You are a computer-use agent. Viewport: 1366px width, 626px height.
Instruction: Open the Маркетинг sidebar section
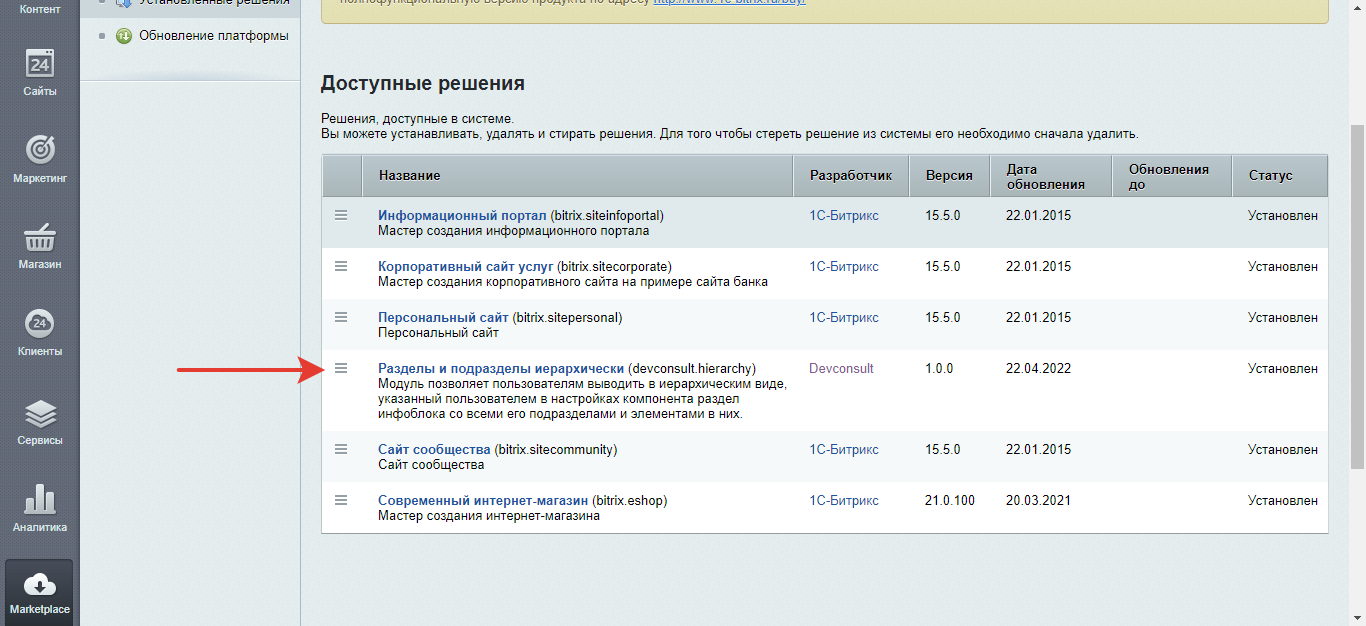[x=40, y=159]
